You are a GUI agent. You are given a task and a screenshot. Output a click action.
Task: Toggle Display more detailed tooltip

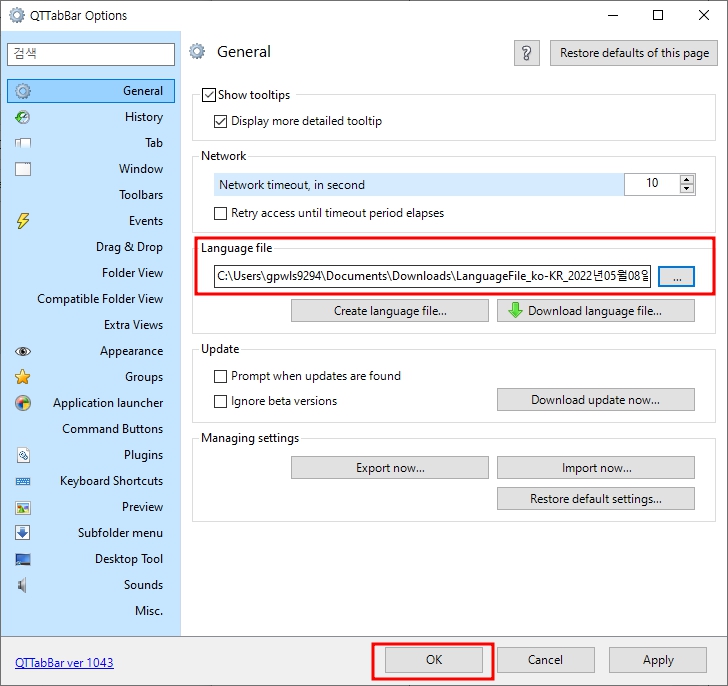pos(220,122)
